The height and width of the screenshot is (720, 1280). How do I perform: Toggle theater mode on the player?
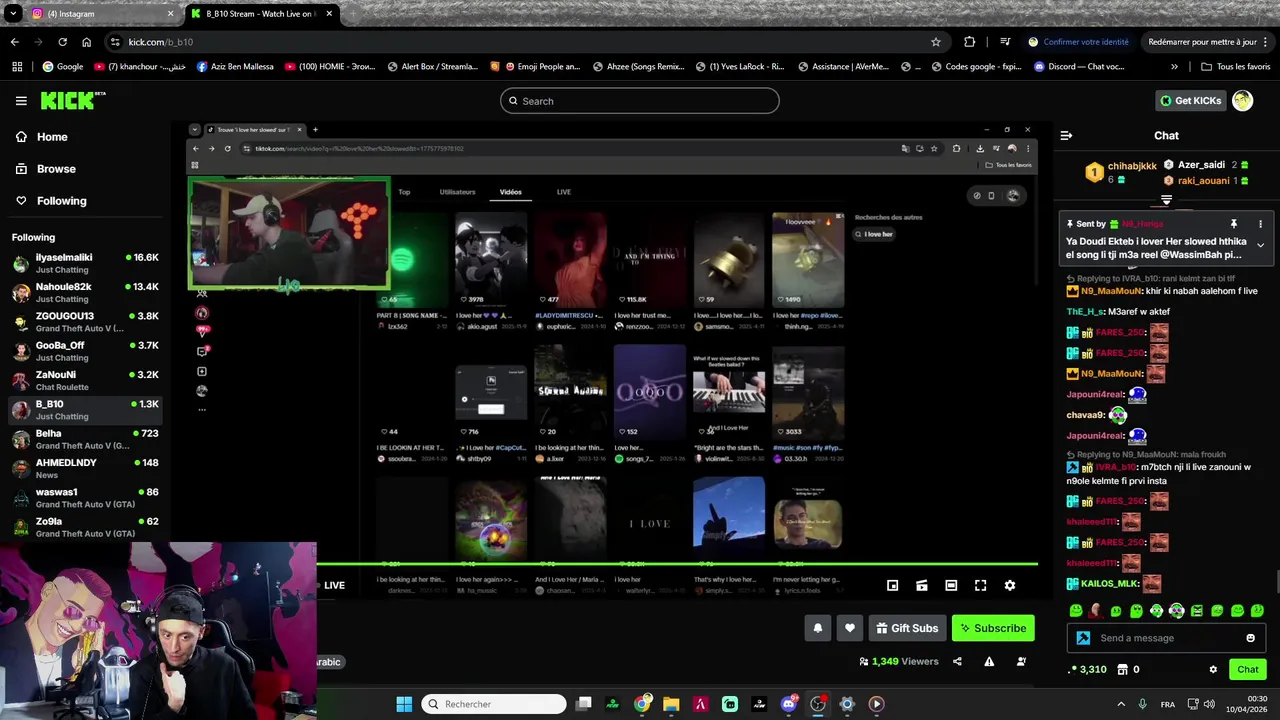point(951,585)
